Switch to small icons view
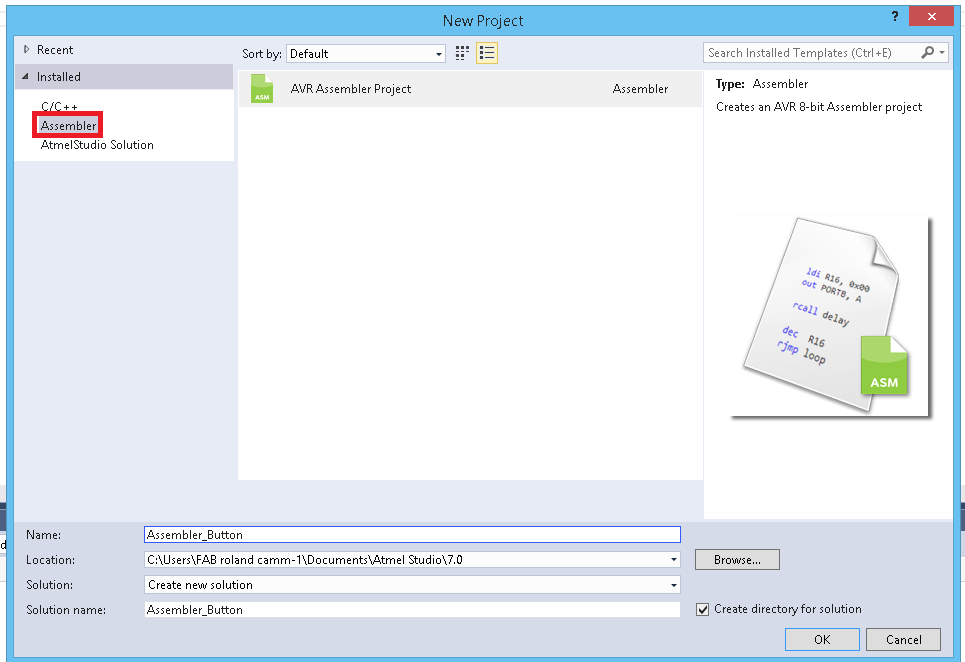The width and height of the screenshot is (965, 662). click(462, 54)
